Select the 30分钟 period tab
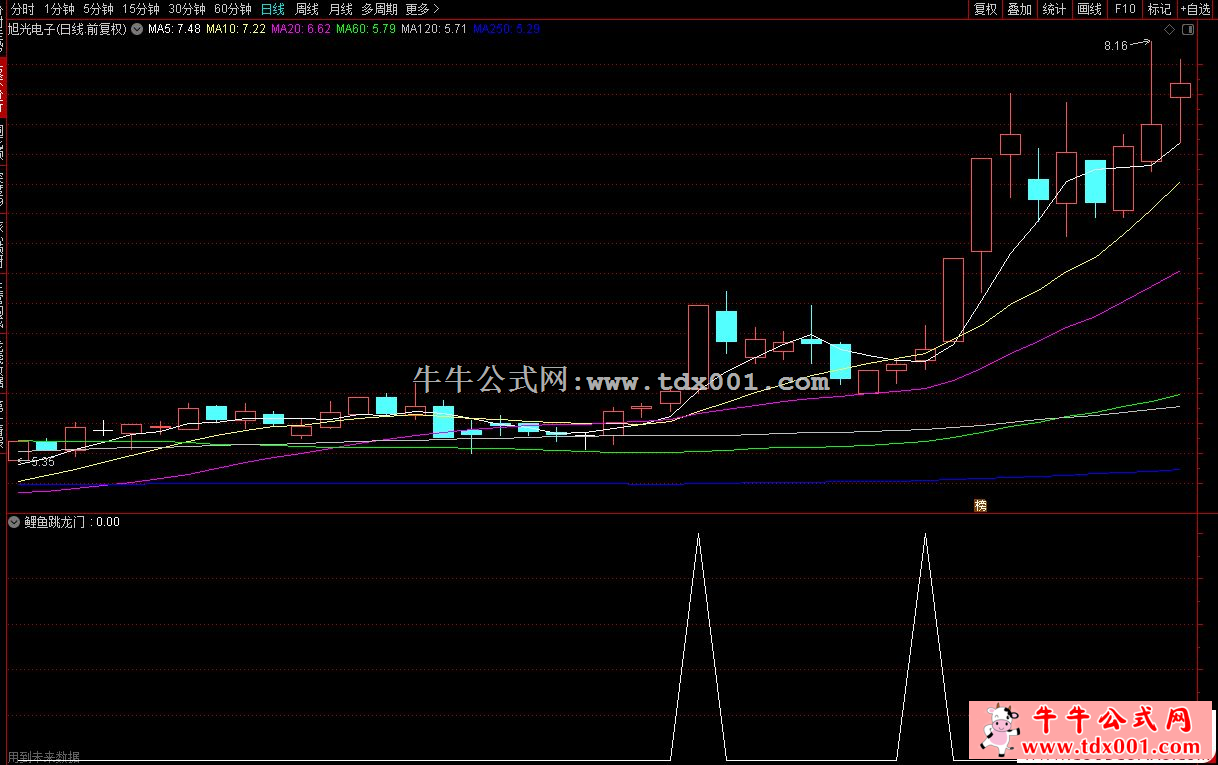Image resolution: width=1218 pixels, height=765 pixels. click(186, 9)
